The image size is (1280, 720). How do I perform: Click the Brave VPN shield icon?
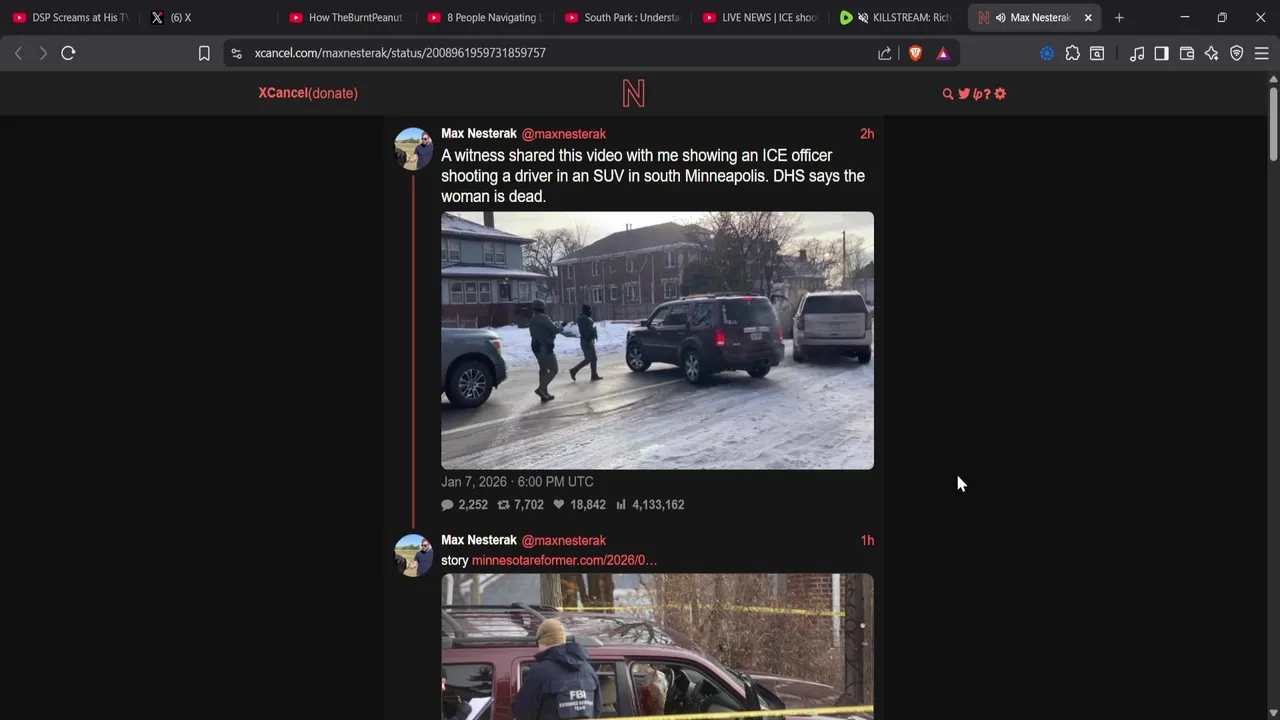(x=1237, y=53)
